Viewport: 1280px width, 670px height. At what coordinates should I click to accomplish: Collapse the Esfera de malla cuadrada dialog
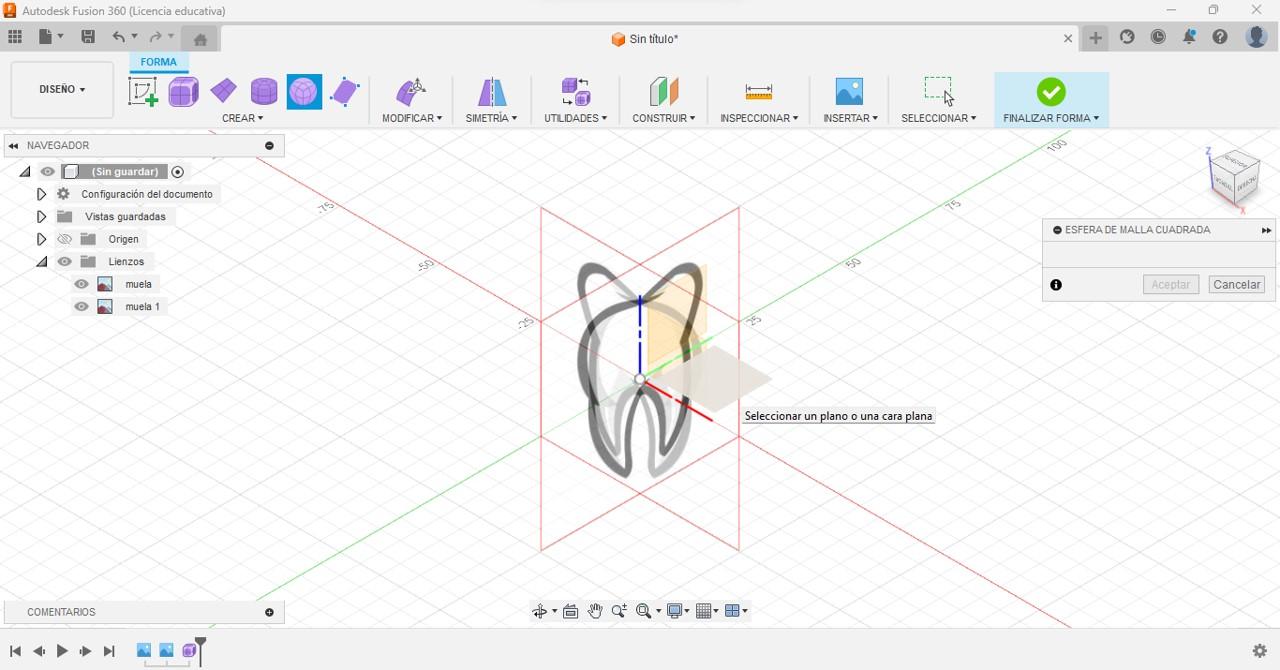[x=1057, y=230]
